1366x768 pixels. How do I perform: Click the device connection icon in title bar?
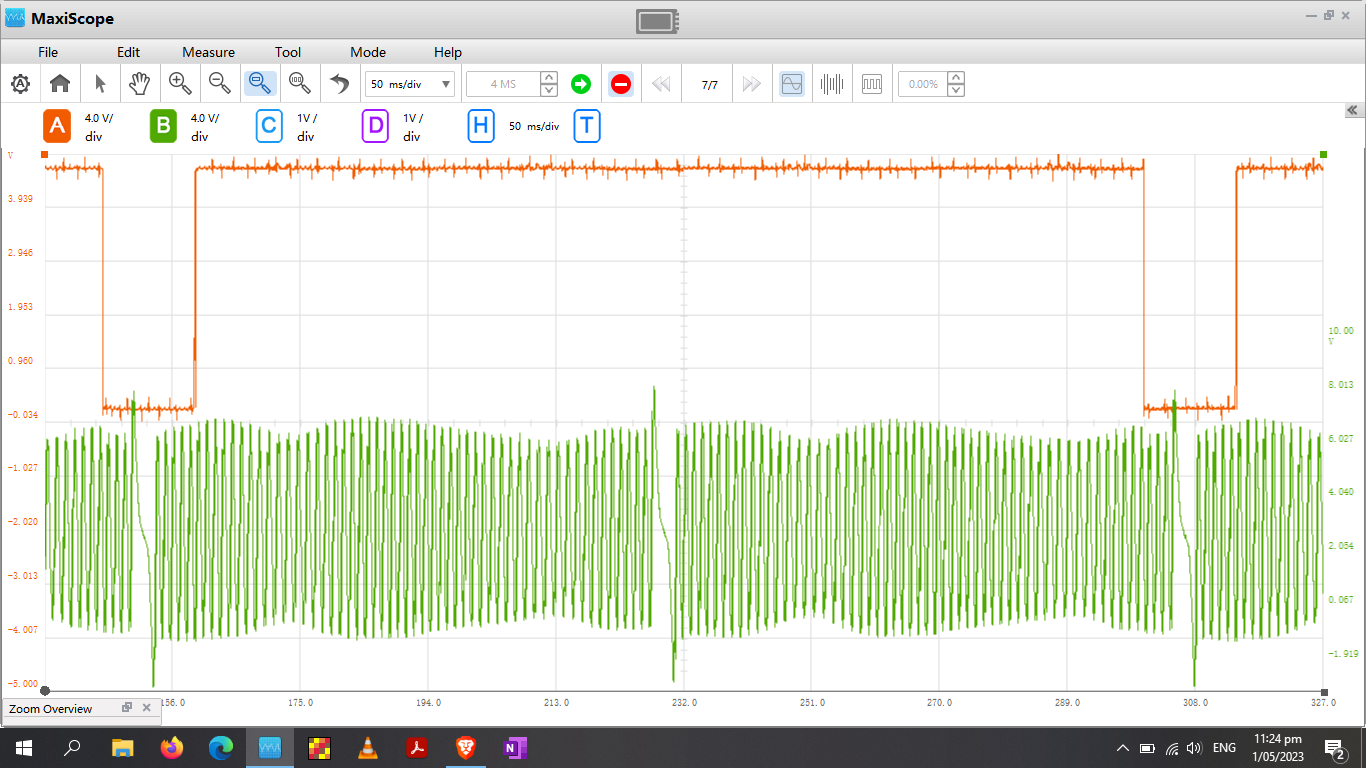coord(657,21)
